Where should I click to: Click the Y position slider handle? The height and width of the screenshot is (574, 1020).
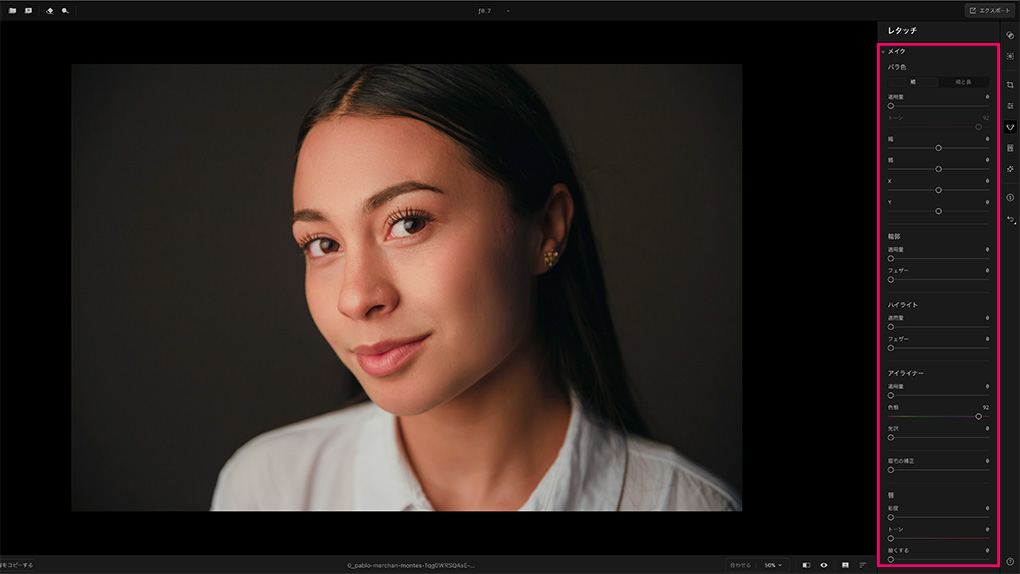(x=938, y=212)
